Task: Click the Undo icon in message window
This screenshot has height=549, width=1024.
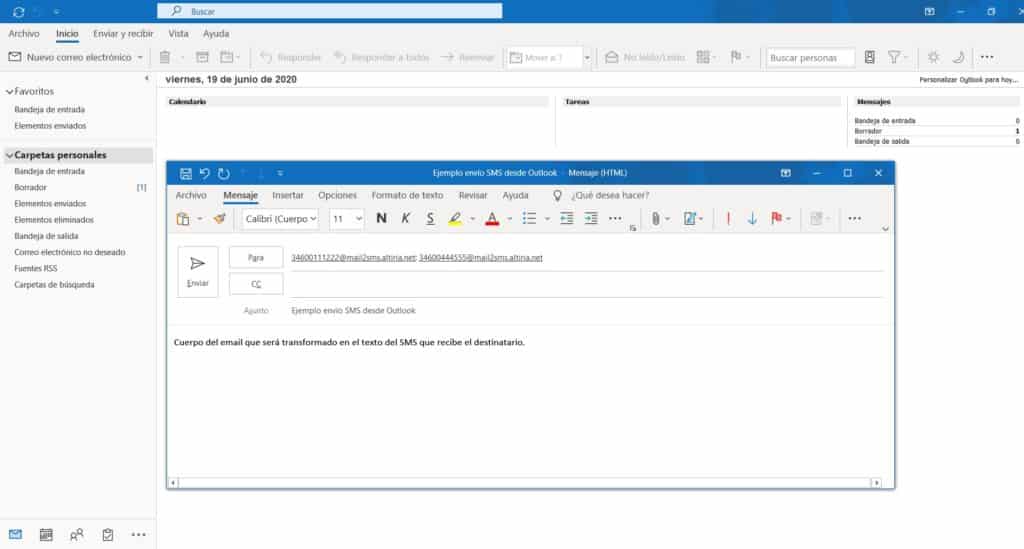Action: click(204, 173)
